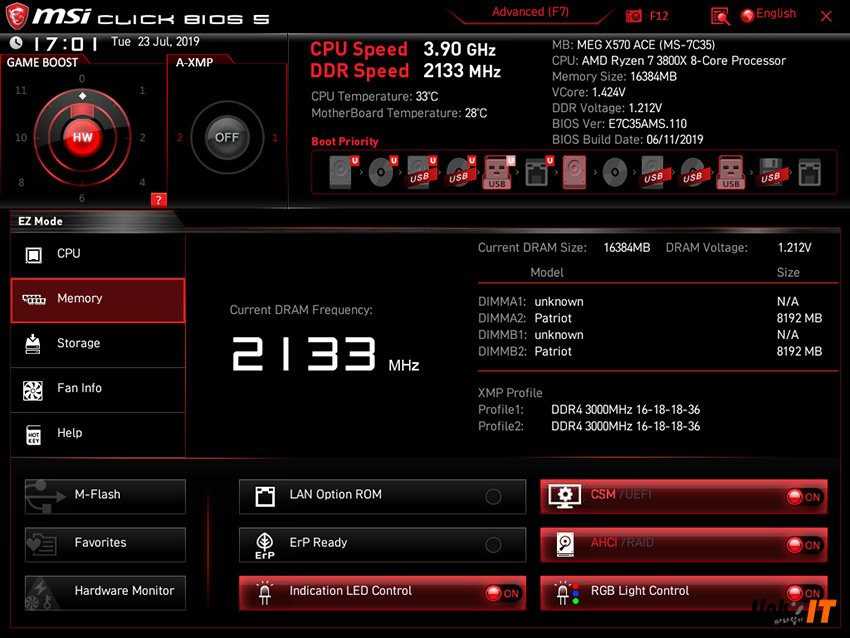This screenshot has height=638, width=850.
Task: Take a screenshot with the F12 camera icon
Action: tap(633, 16)
